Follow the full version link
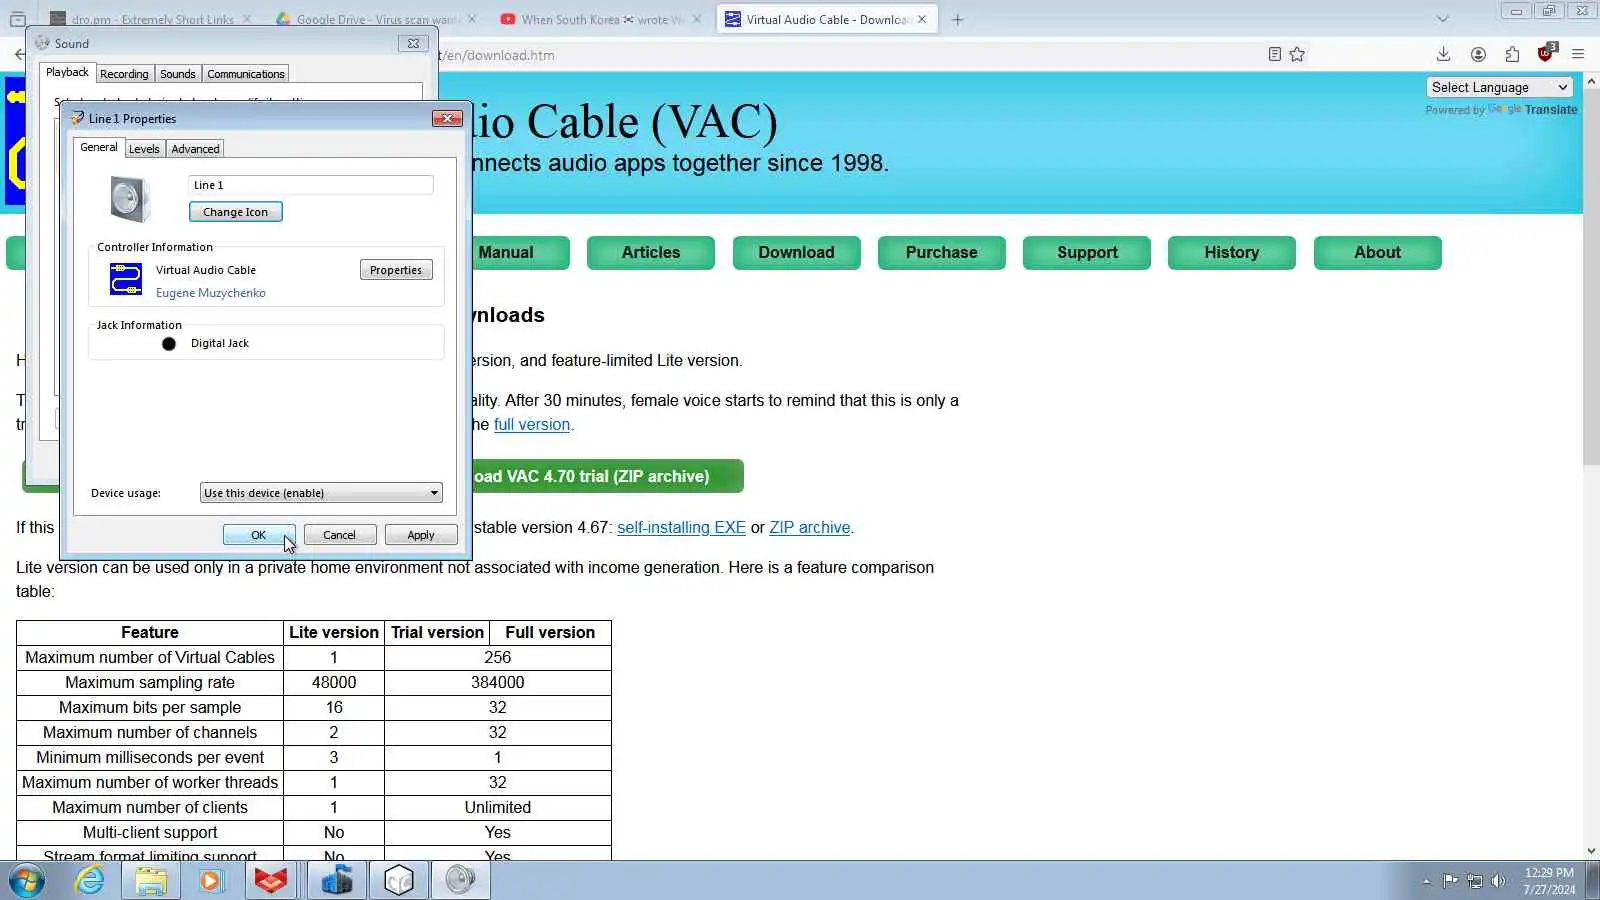This screenshot has width=1600, height=900. coord(532,424)
